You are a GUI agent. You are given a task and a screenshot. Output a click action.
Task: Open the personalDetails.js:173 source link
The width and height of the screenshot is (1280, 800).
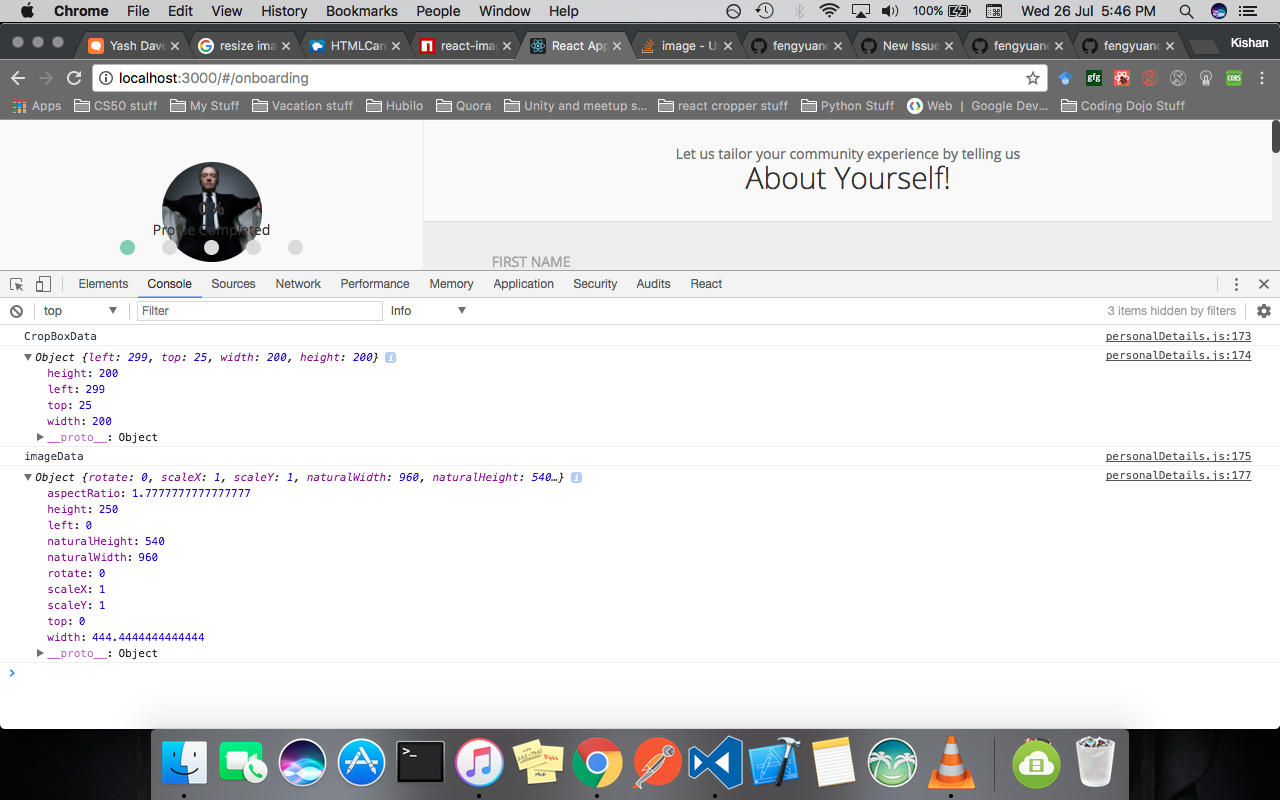click(x=1177, y=336)
